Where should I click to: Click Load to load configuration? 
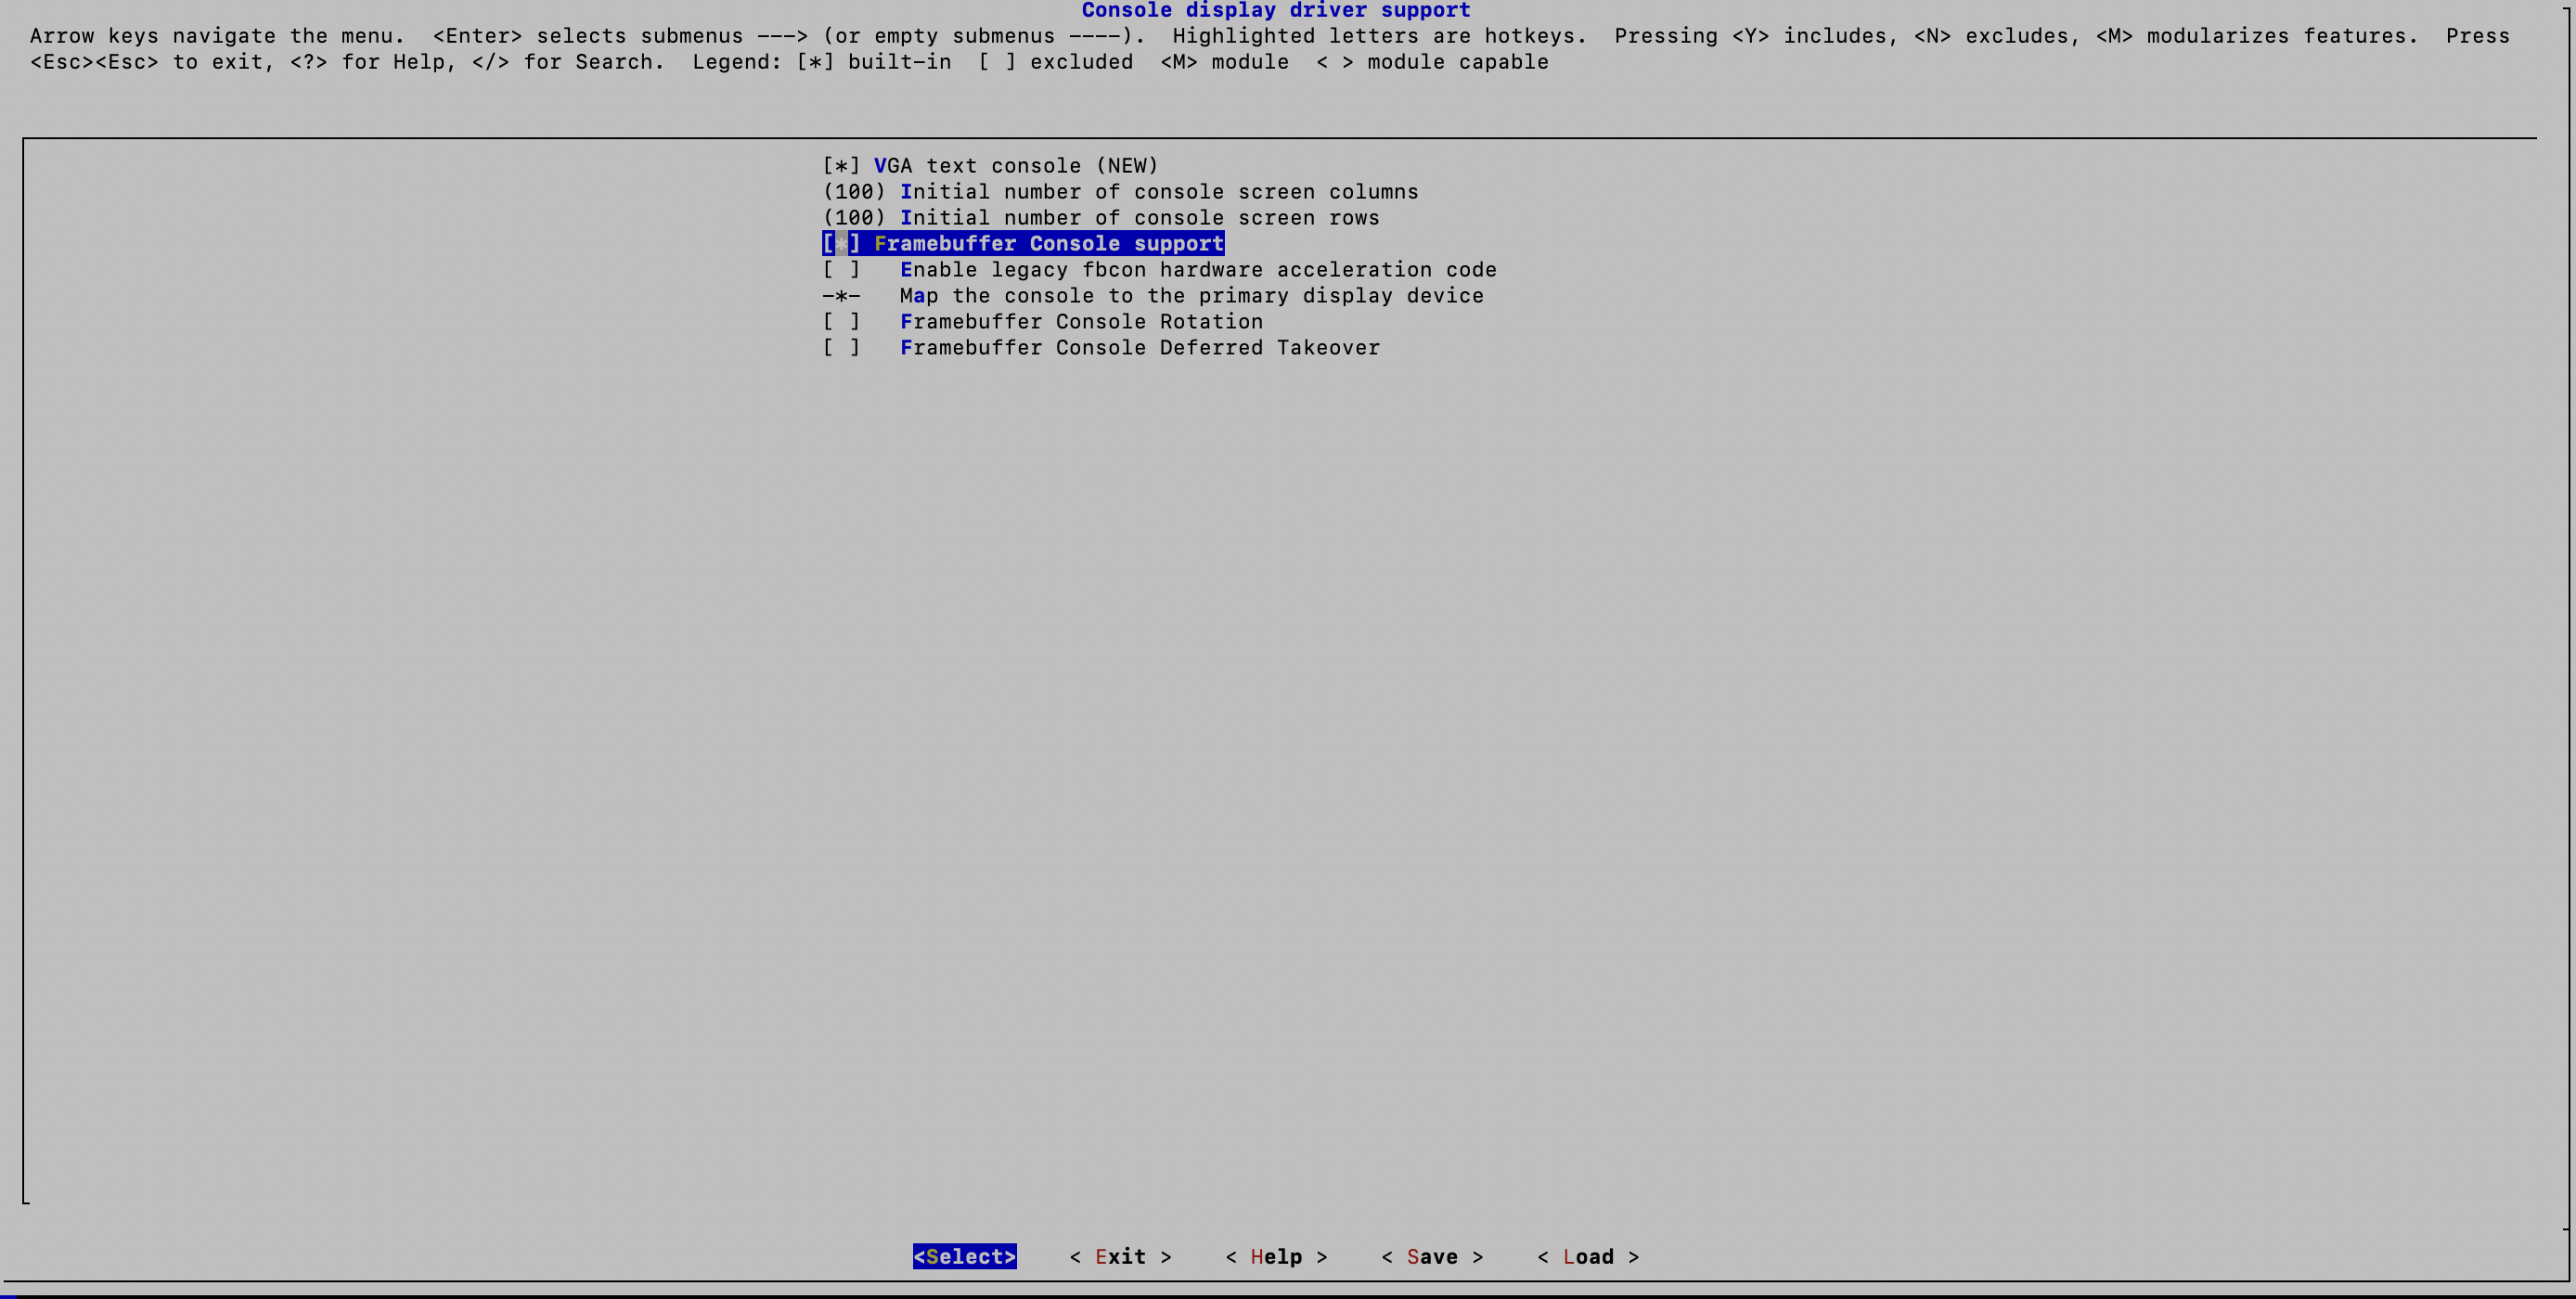1584,1256
